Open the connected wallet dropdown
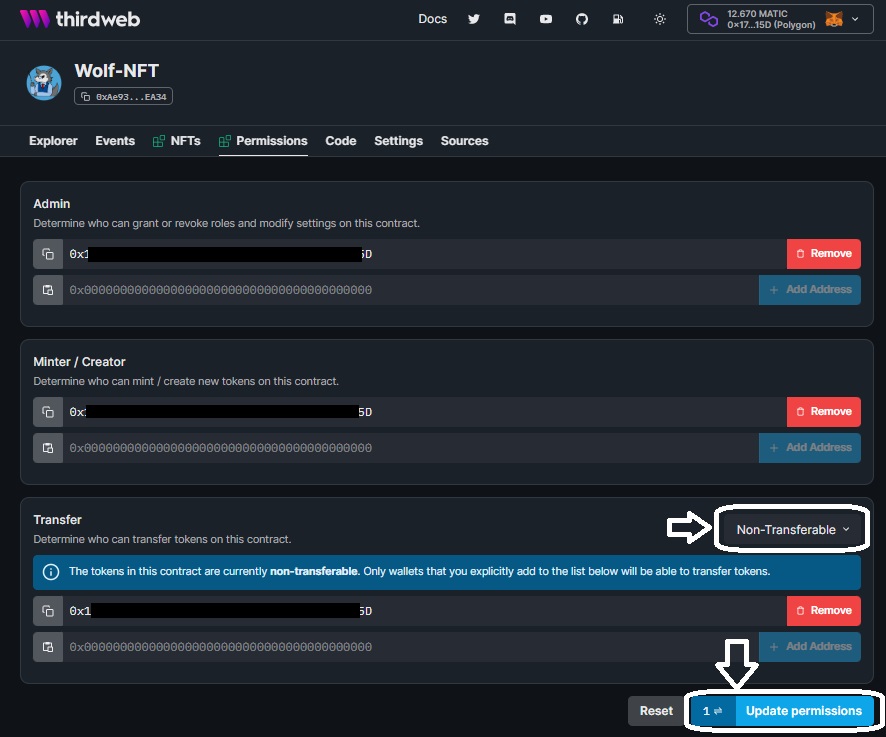 point(780,19)
